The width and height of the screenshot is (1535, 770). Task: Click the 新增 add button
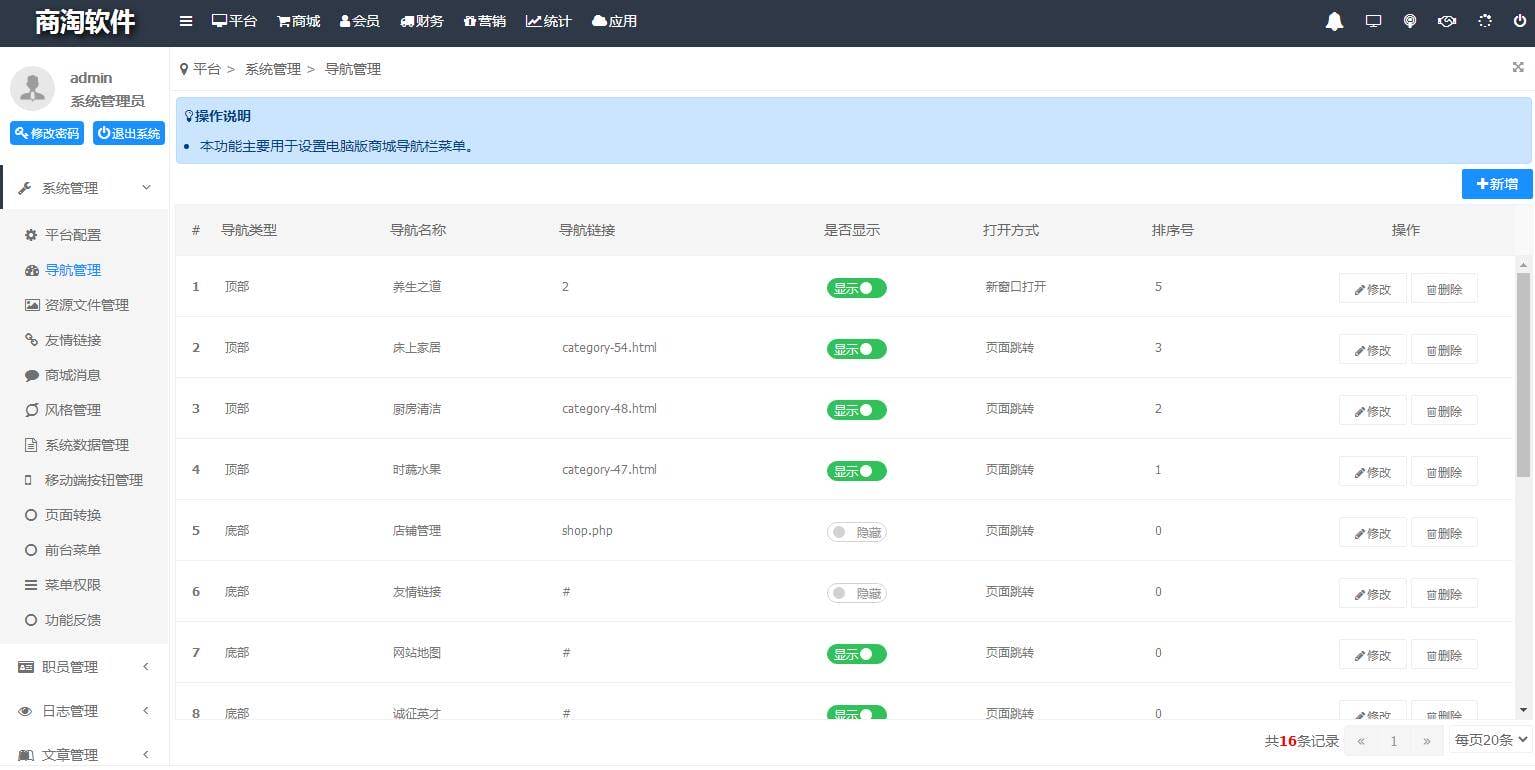pos(1496,184)
